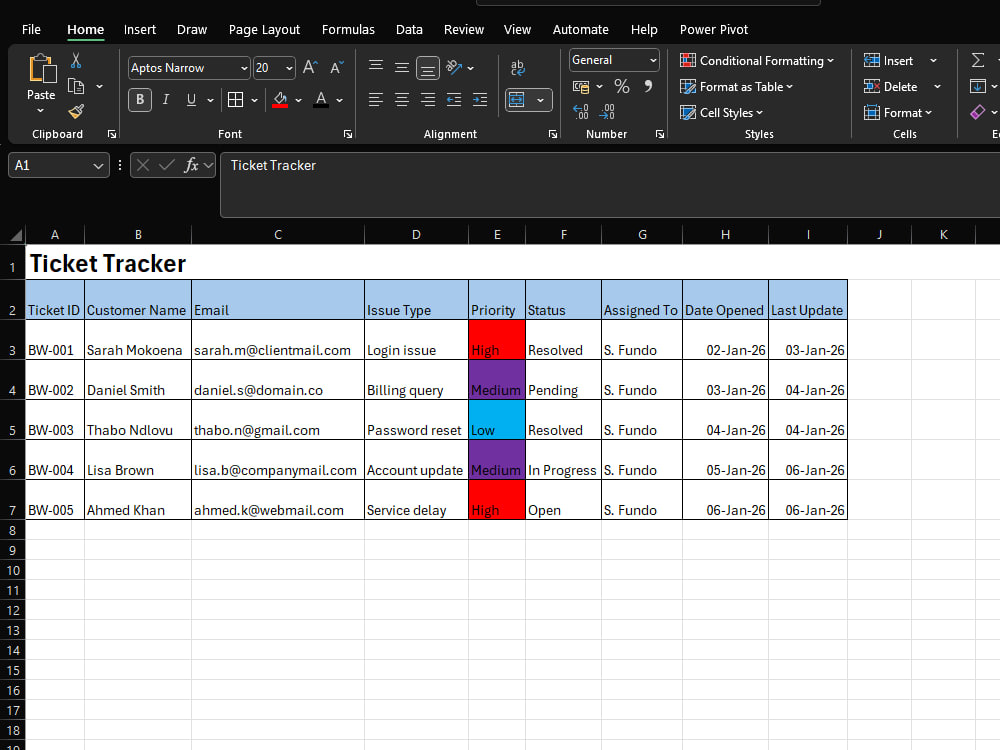Viewport: 1000px width, 750px height.
Task: Apply the red font color A icon
Action: click(x=321, y=99)
